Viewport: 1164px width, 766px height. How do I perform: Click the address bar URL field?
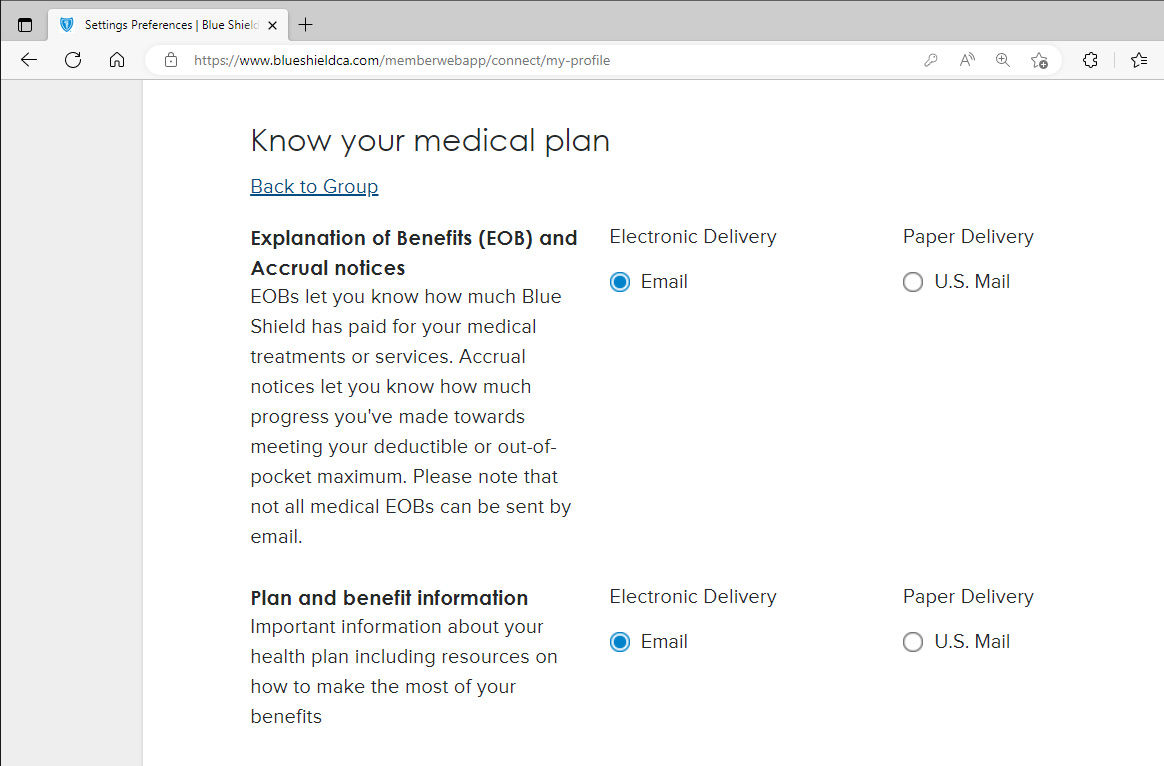click(500, 60)
